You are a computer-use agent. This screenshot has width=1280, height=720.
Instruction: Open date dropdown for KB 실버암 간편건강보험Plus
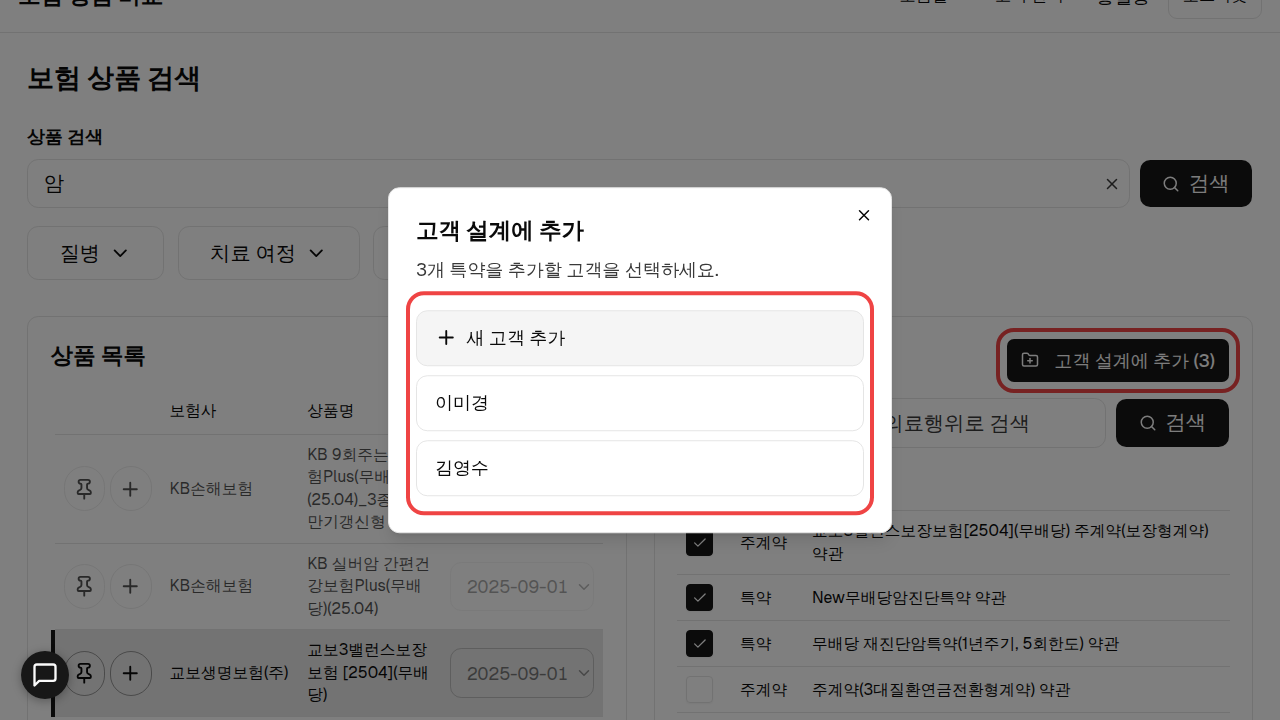522,586
